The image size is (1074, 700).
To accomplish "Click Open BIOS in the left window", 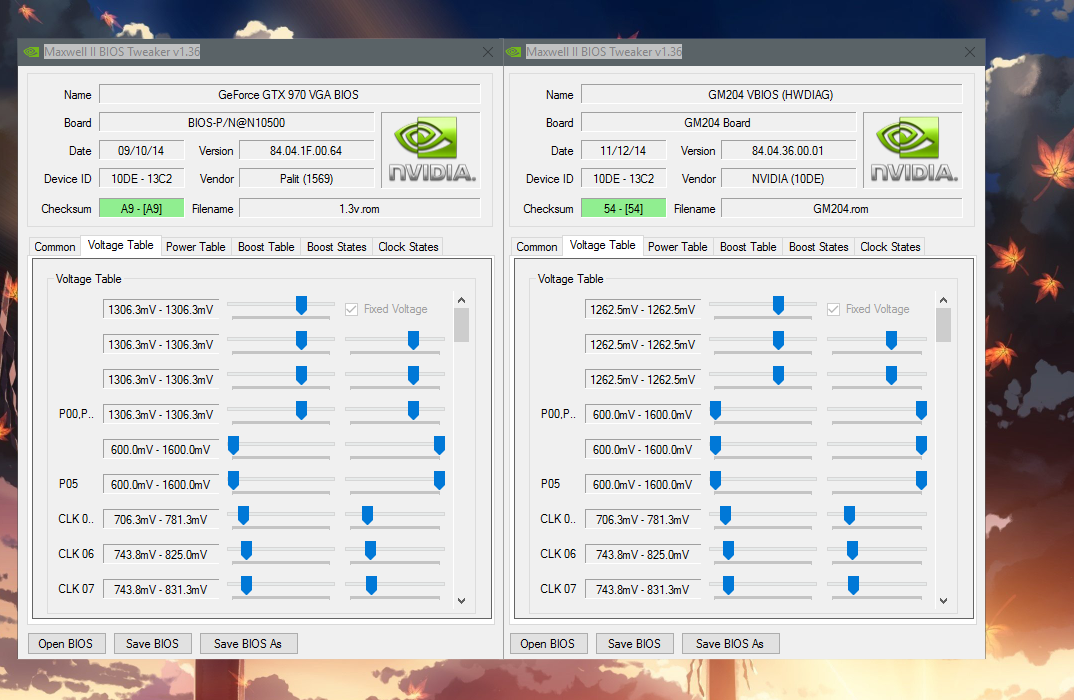I will 66,644.
